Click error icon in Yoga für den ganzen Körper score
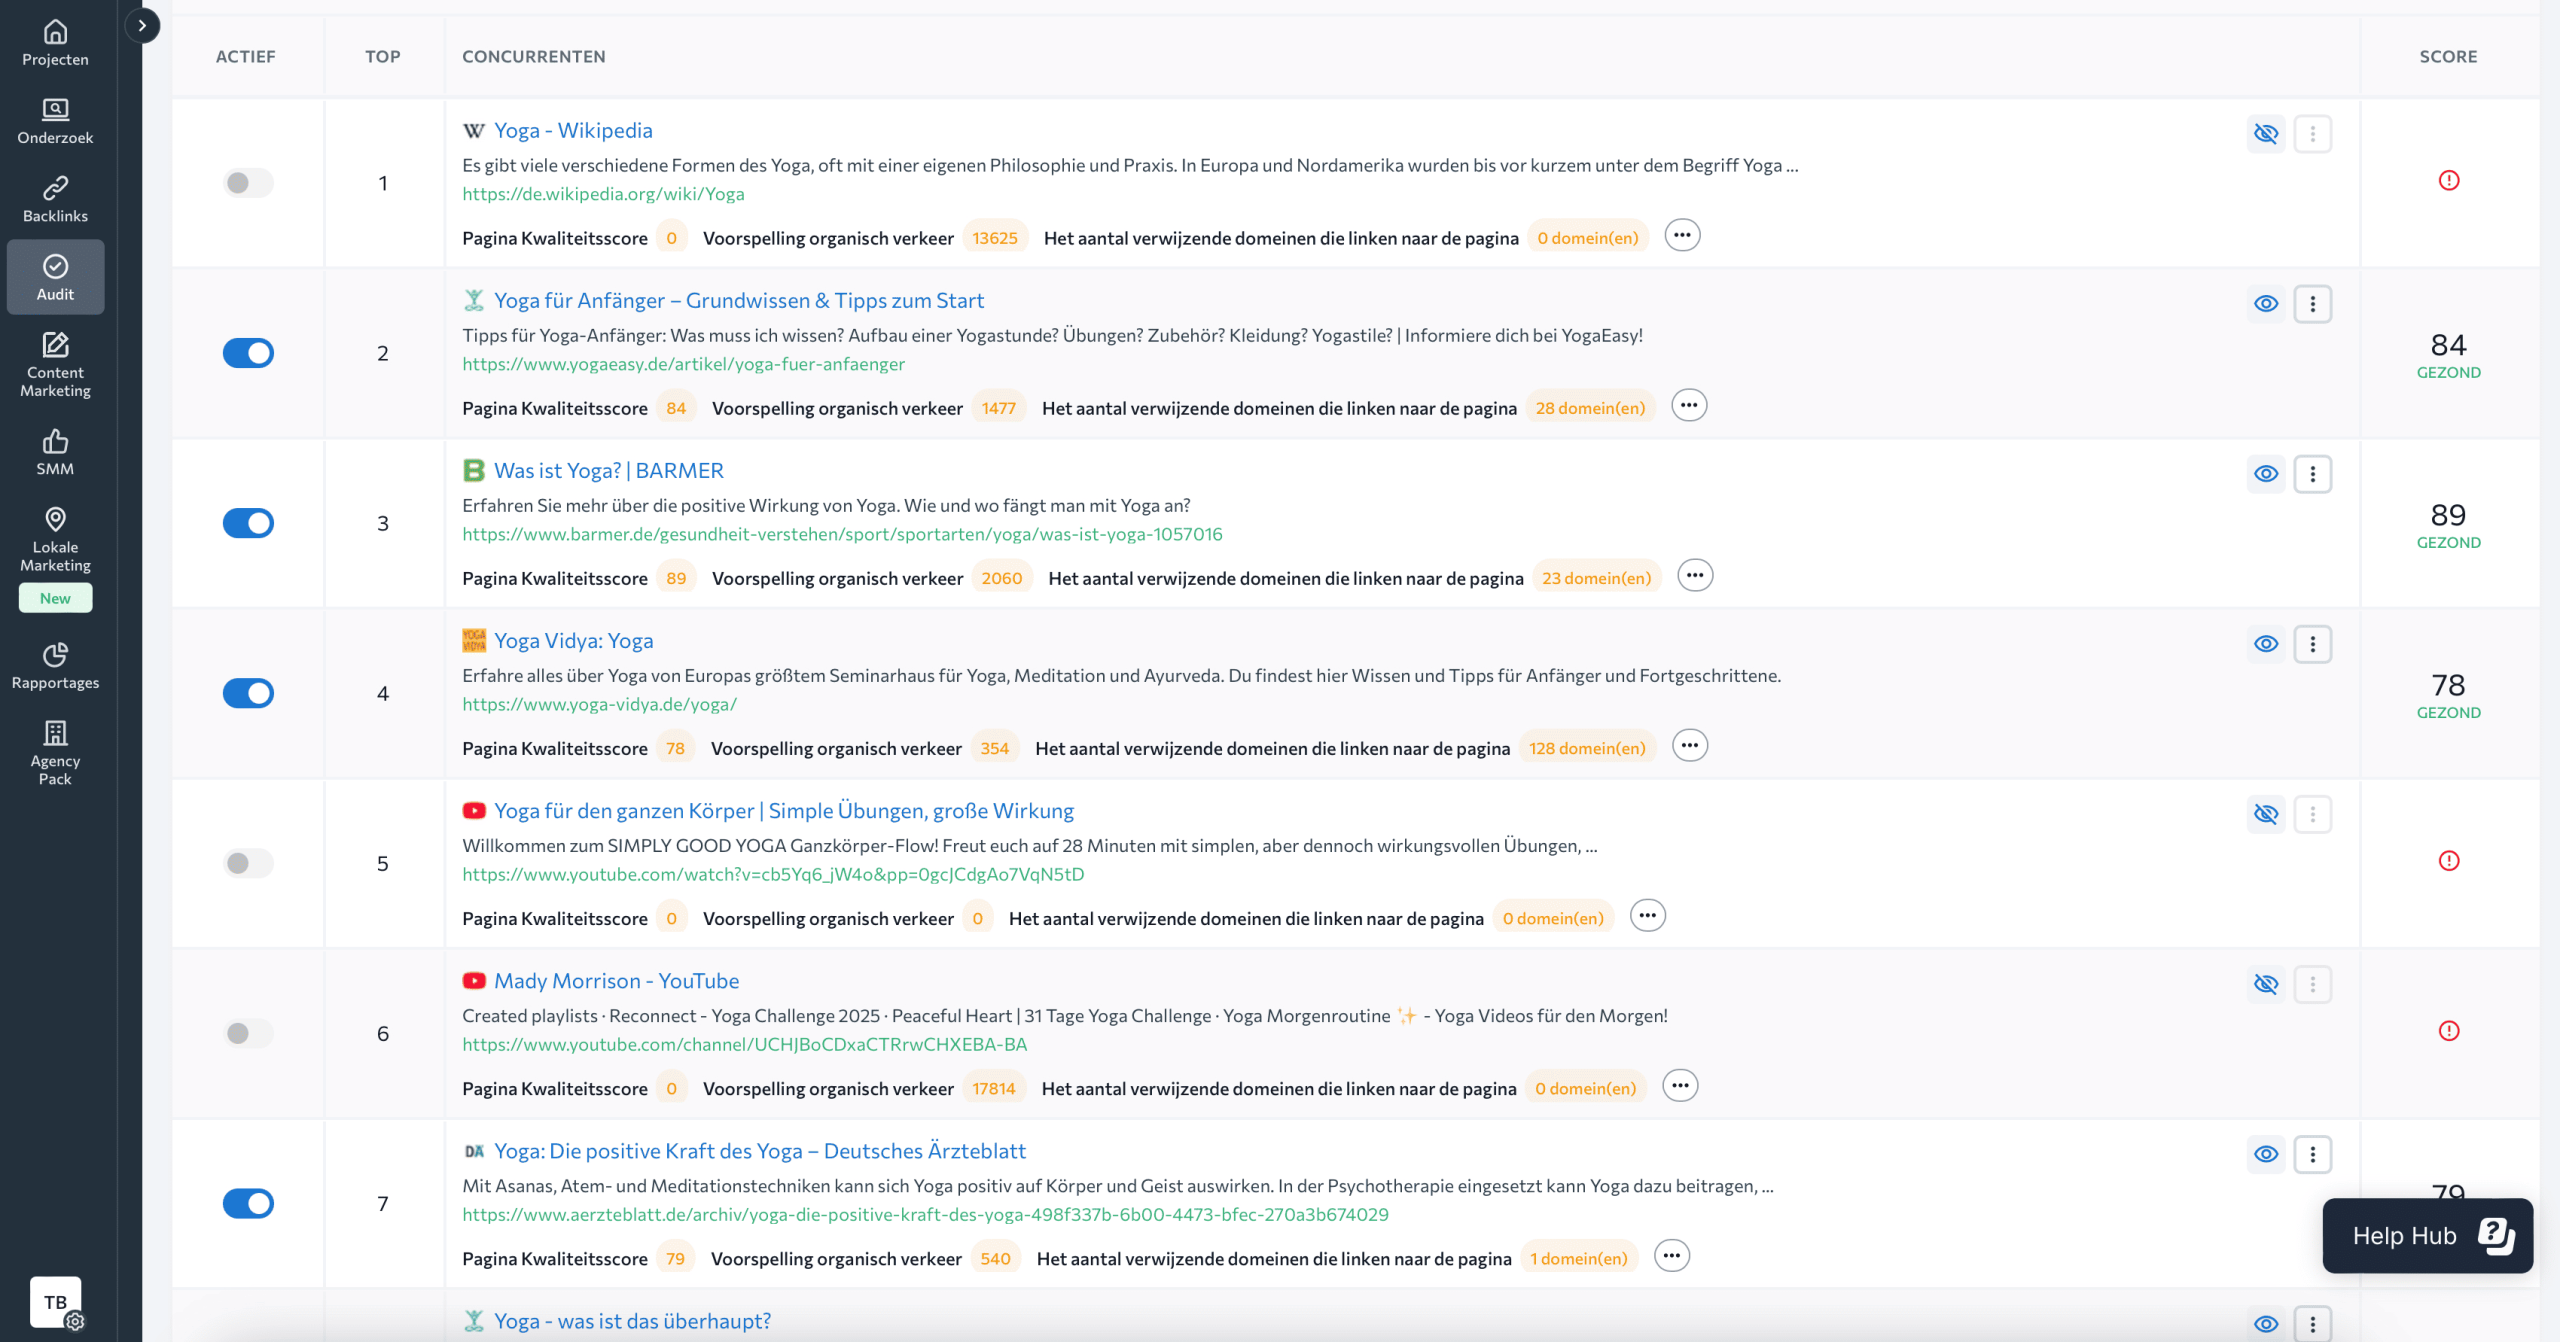The width and height of the screenshot is (2560, 1342). [x=2449, y=860]
